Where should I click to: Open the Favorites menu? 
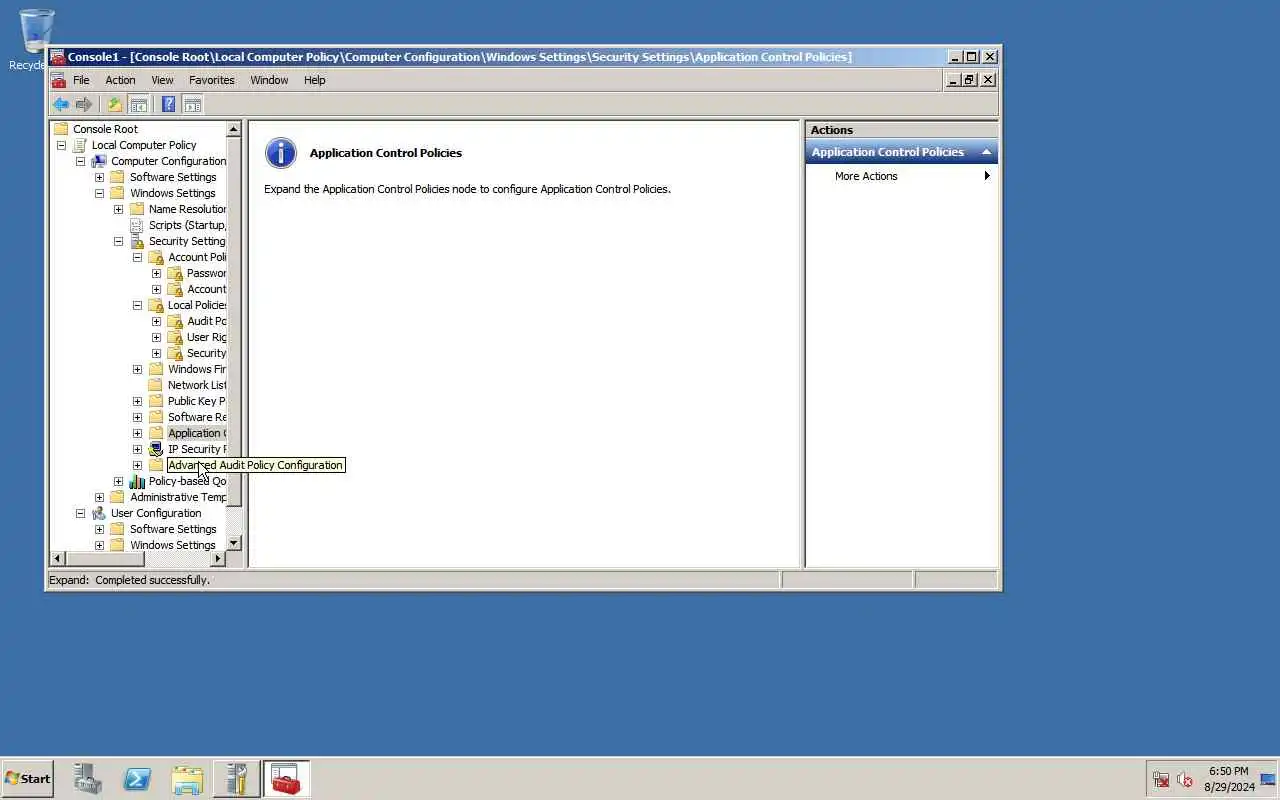point(212,80)
